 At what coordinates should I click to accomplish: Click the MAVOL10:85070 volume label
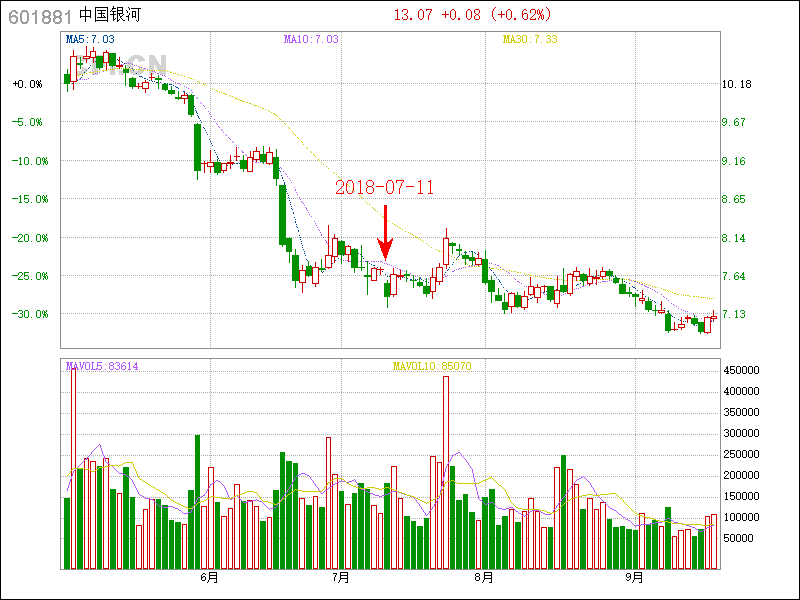pos(432,366)
